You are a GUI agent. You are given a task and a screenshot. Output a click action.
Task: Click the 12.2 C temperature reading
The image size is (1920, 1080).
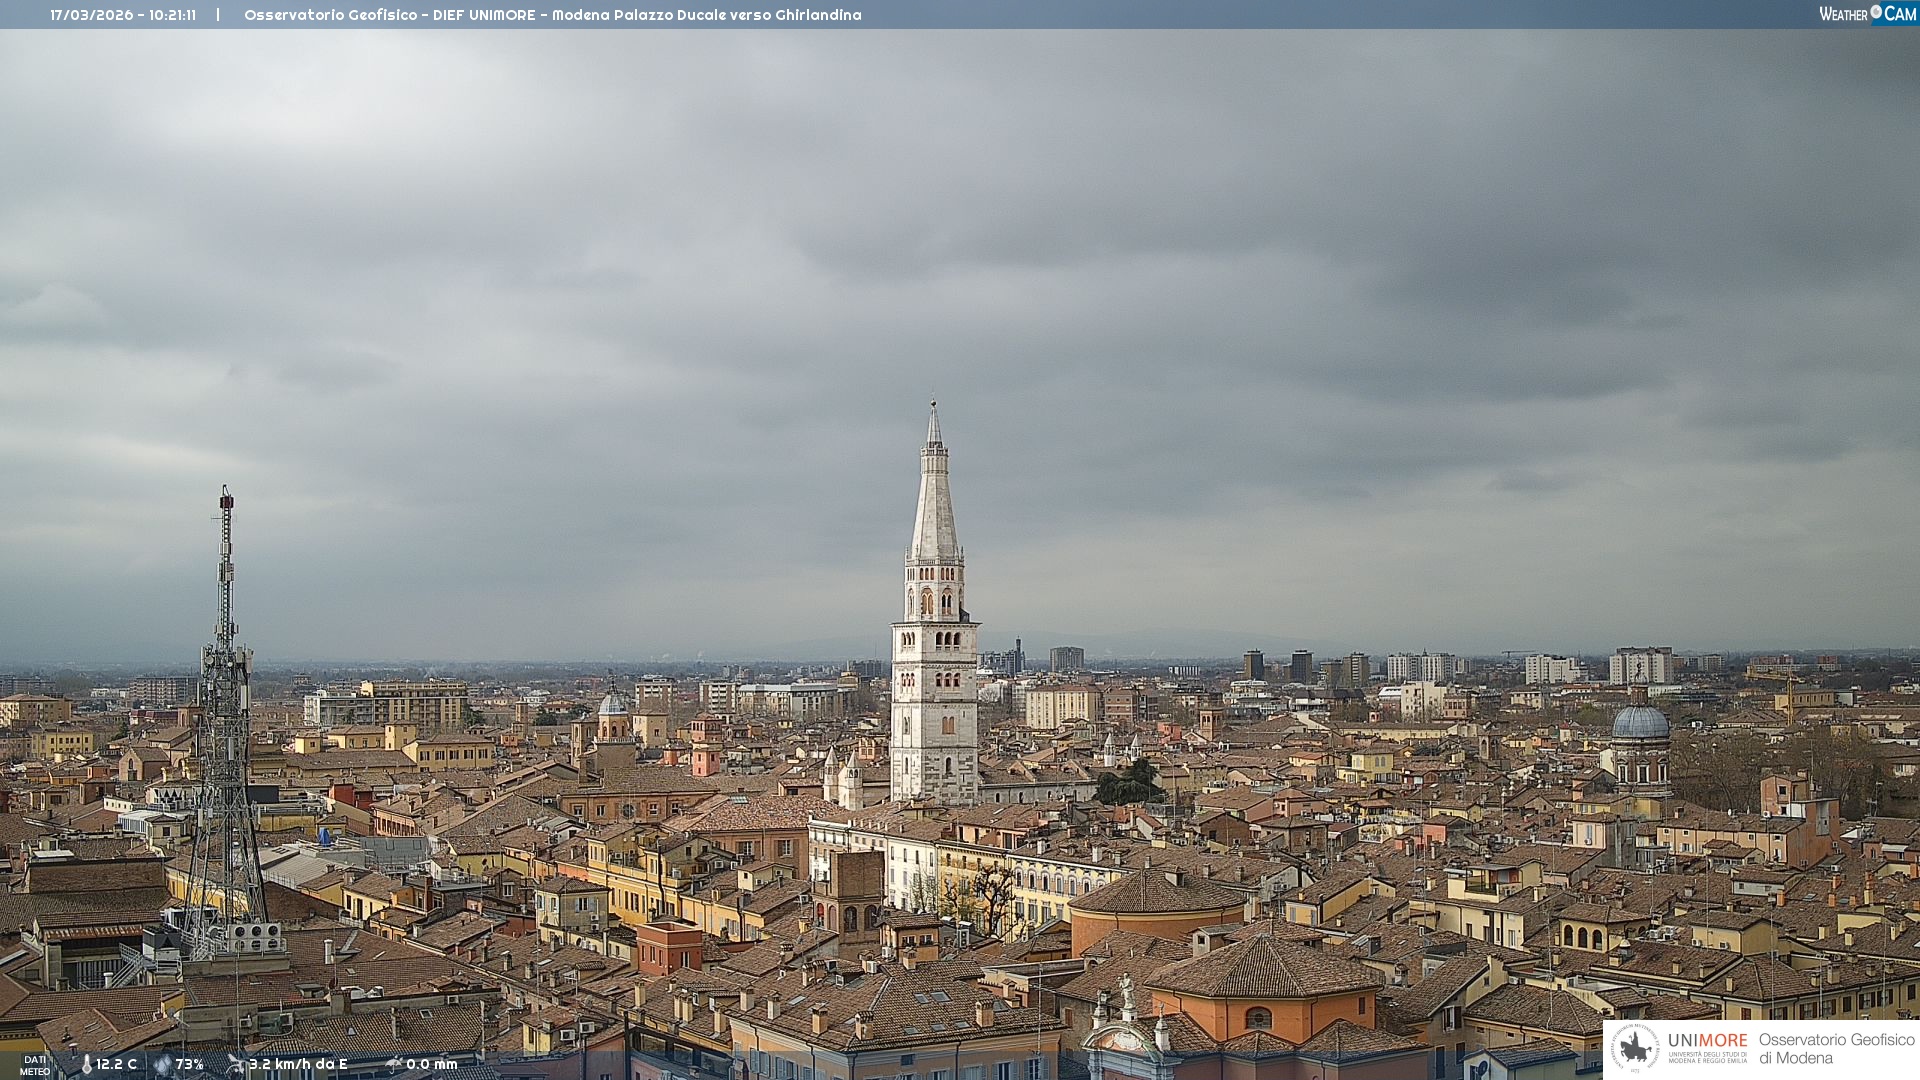tap(116, 1064)
